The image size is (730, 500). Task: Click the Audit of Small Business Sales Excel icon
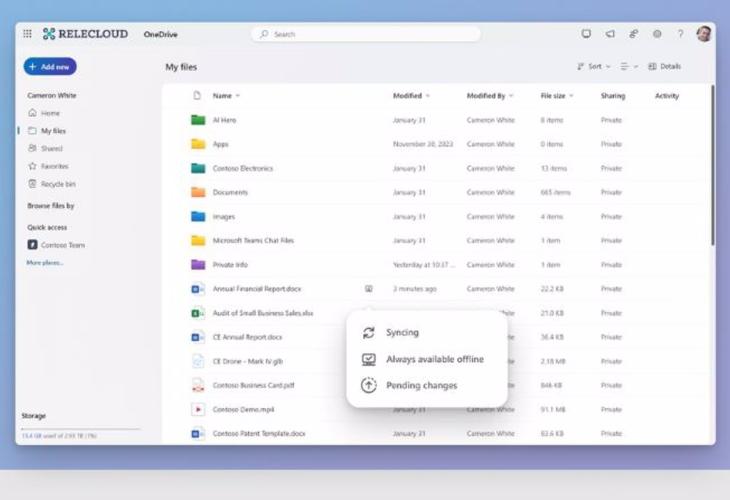tap(198, 313)
